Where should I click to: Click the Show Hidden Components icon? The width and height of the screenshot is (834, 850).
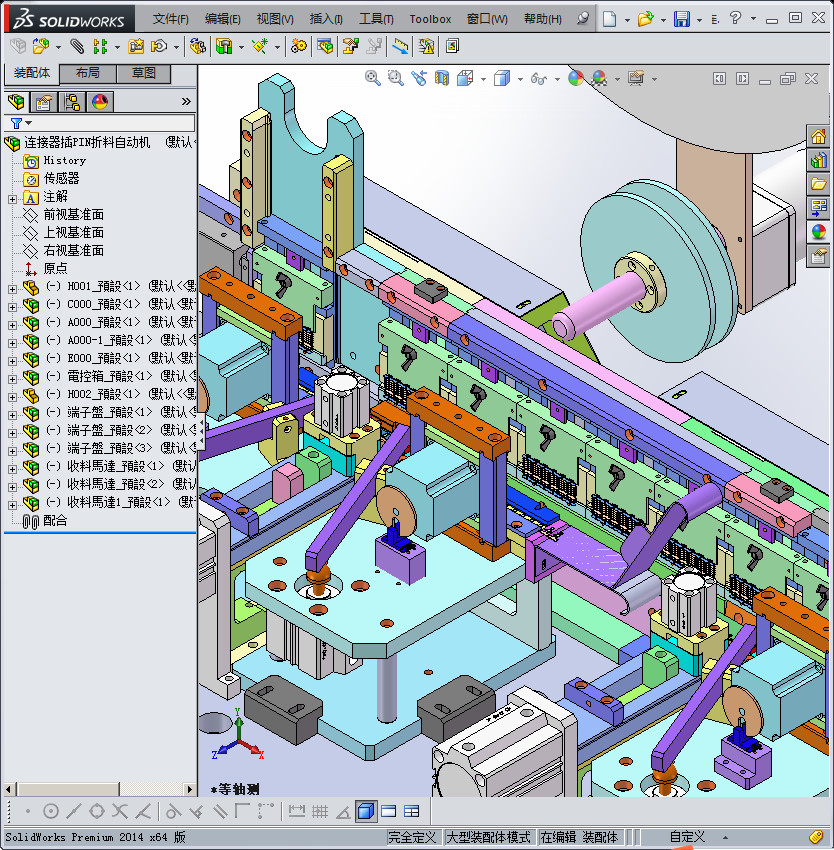pyautogui.click(x=197, y=47)
